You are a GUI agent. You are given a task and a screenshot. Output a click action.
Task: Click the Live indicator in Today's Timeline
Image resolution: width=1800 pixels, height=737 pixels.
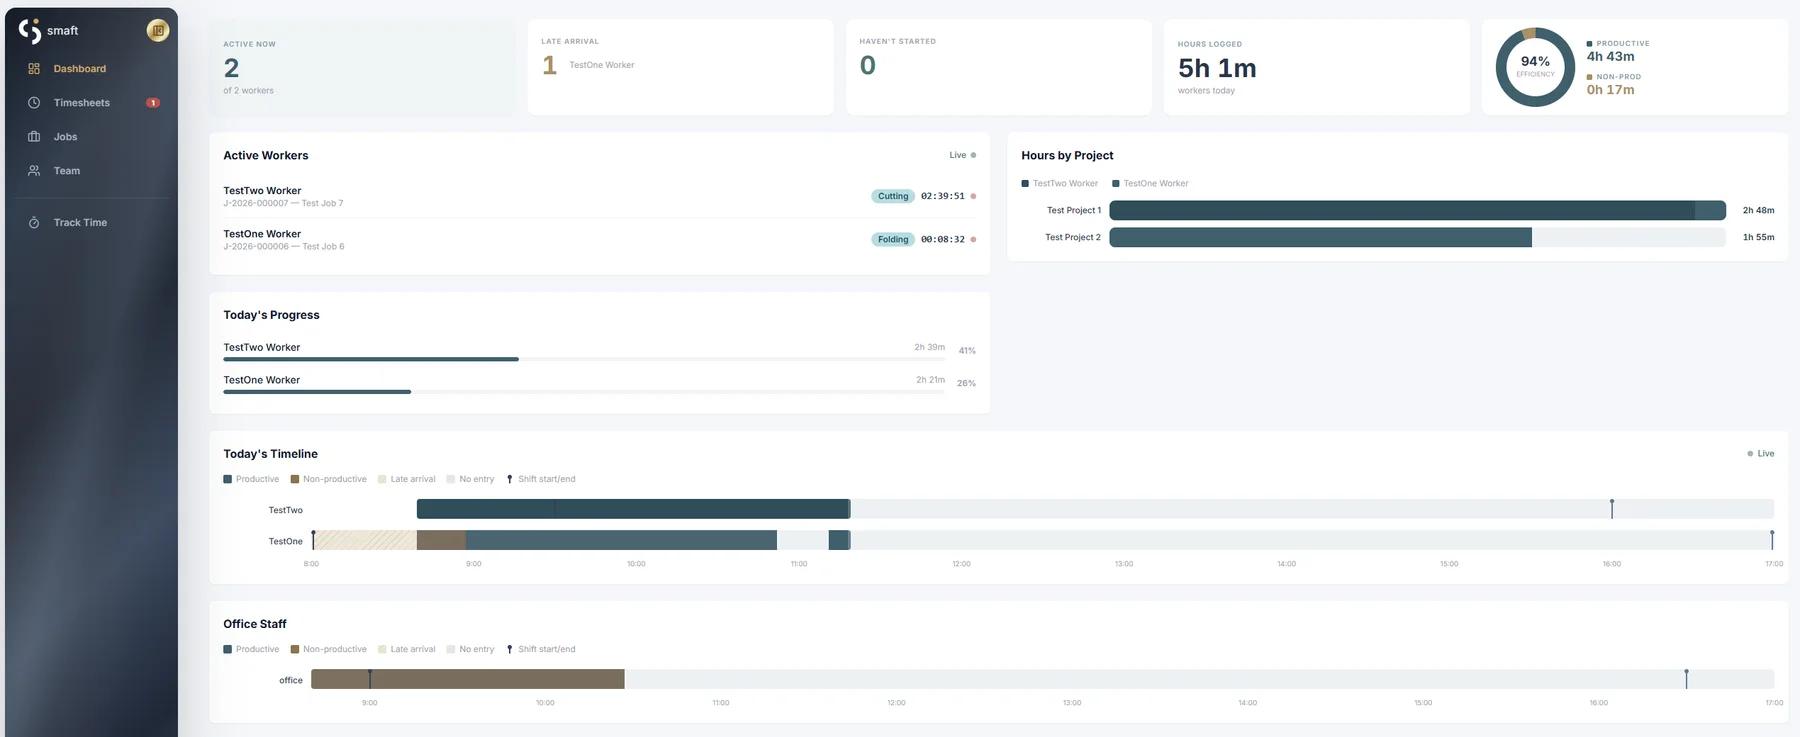[1761, 454]
